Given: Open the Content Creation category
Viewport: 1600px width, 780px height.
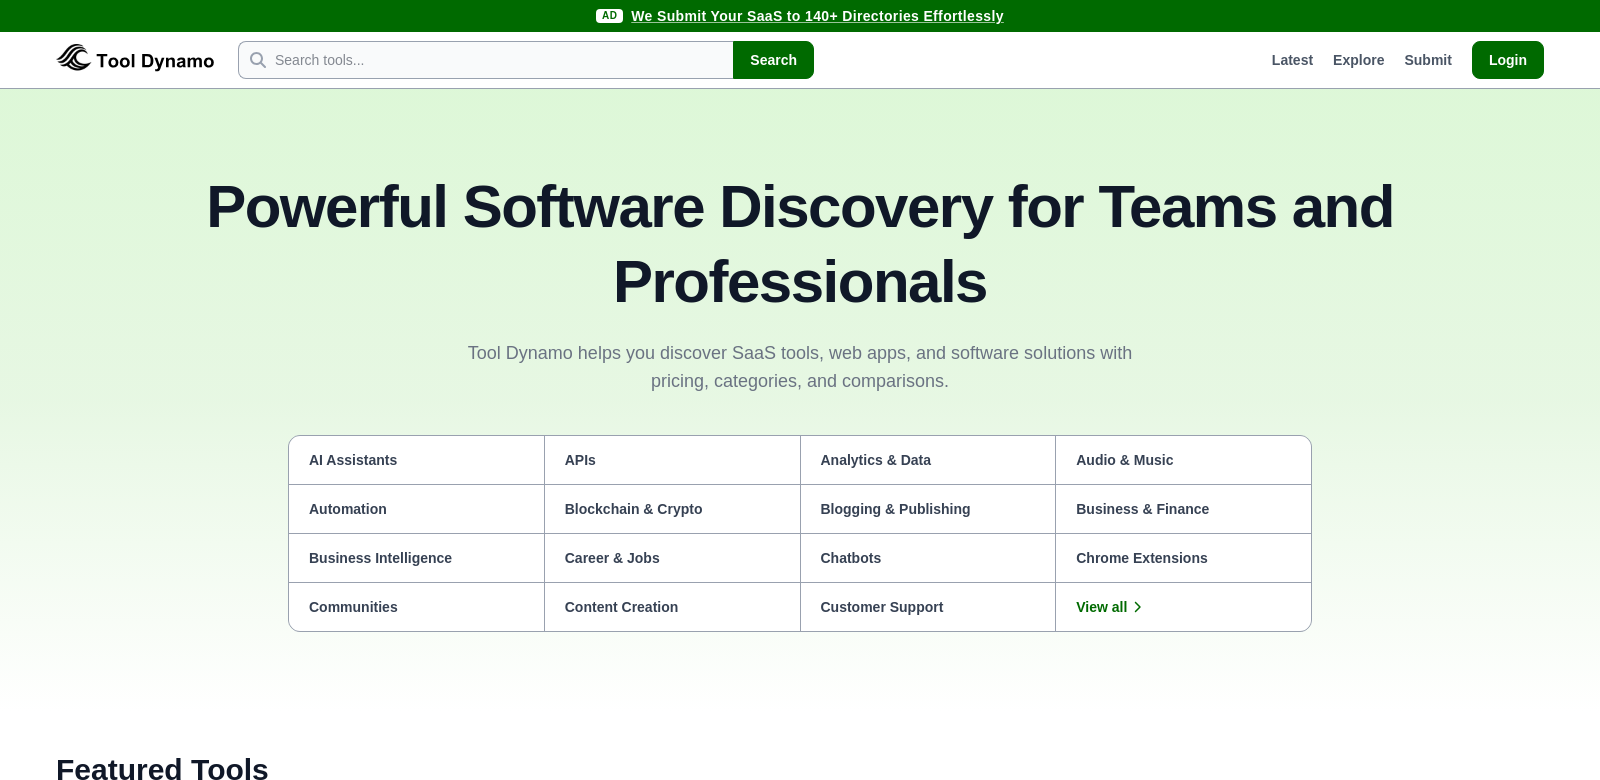Looking at the screenshot, I should point(672,607).
